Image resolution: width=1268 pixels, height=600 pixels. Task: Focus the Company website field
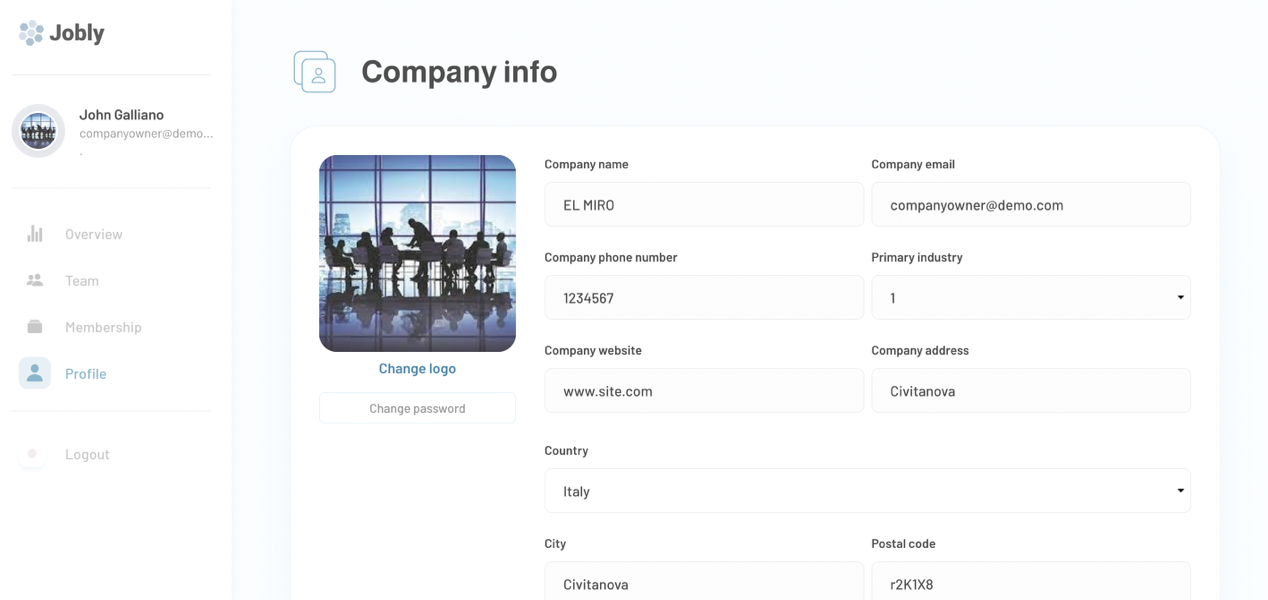point(704,390)
